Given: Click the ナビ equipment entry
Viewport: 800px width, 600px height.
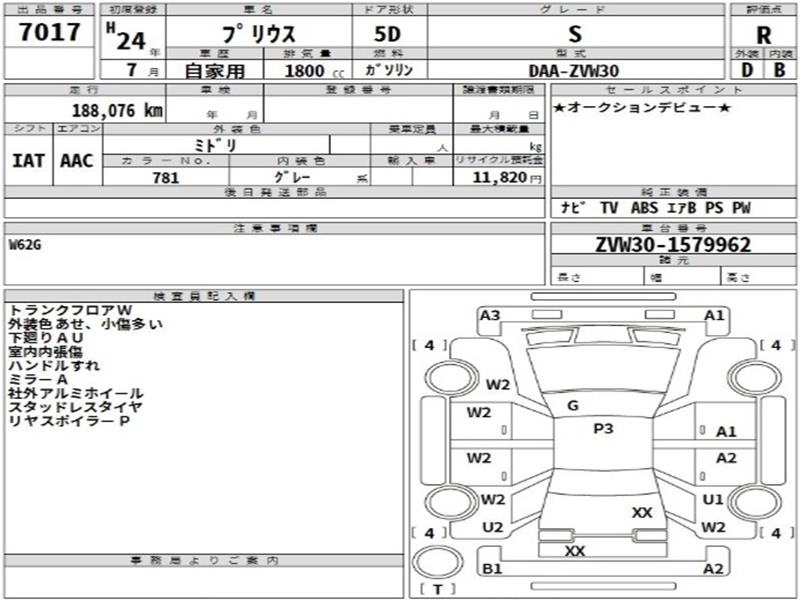Looking at the screenshot, I should 573,208.
